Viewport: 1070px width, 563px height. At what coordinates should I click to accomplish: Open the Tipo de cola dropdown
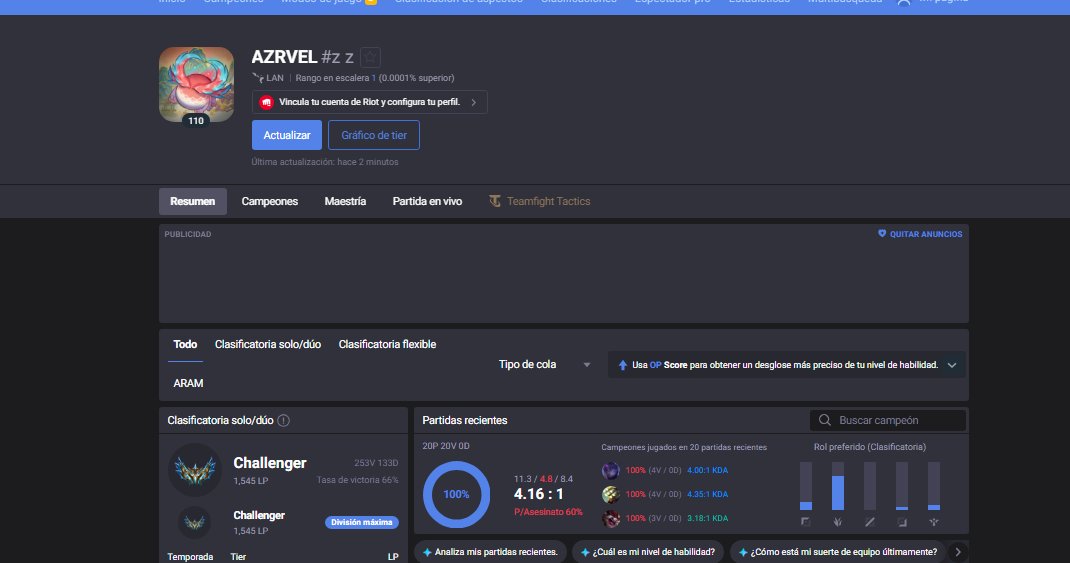pyautogui.click(x=544, y=364)
